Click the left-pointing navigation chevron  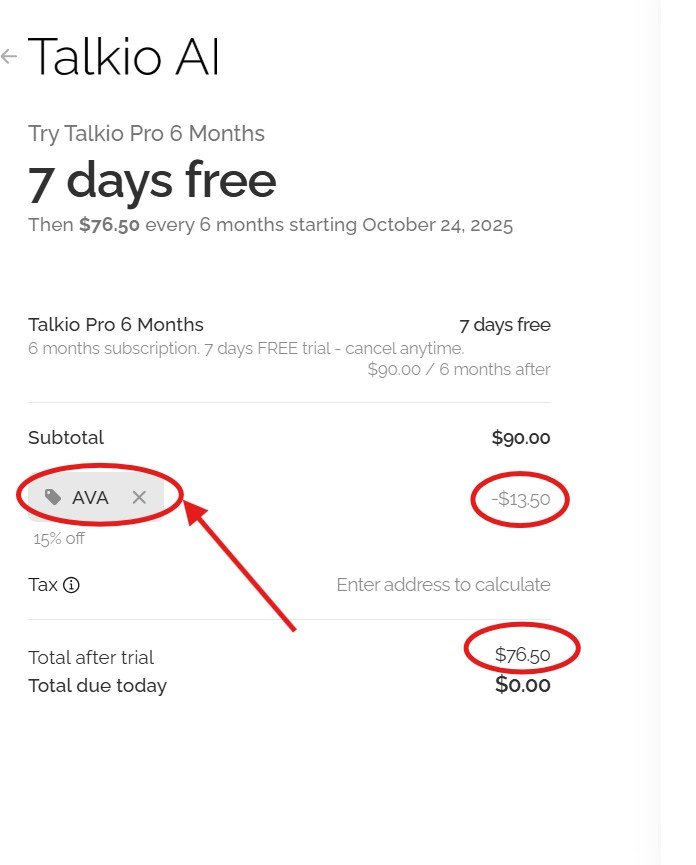pos(9,57)
